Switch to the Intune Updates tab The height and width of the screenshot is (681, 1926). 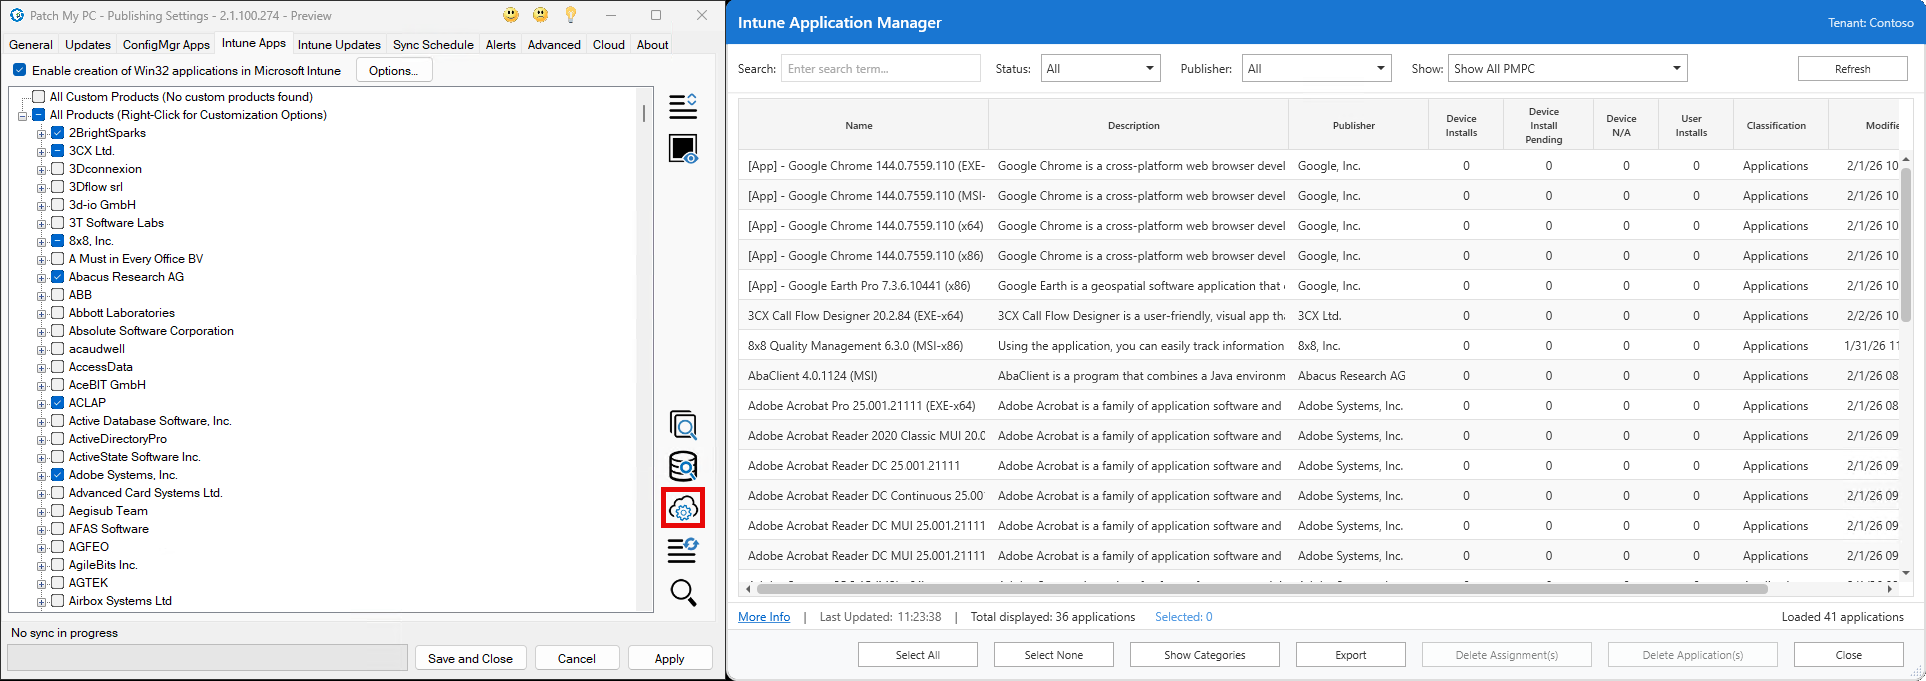[339, 44]
